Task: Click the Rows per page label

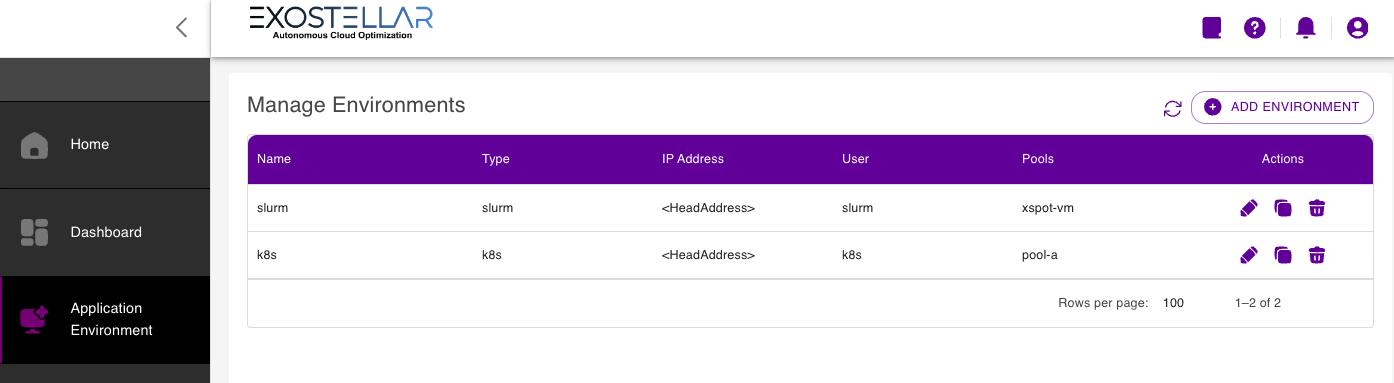Action: [x=1103, y=302]
